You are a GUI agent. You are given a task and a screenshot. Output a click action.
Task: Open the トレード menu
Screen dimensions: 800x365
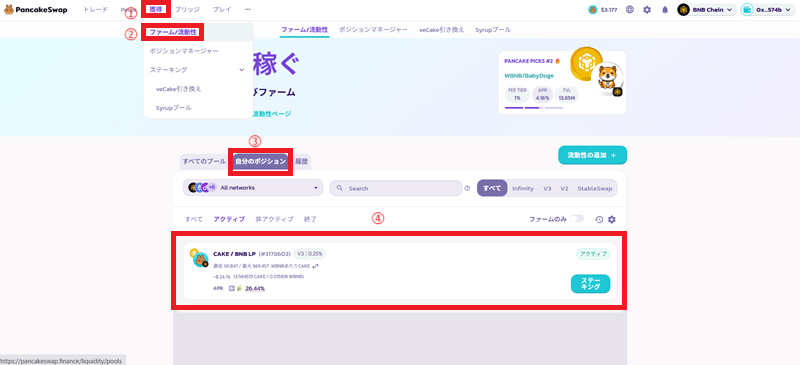95,9
